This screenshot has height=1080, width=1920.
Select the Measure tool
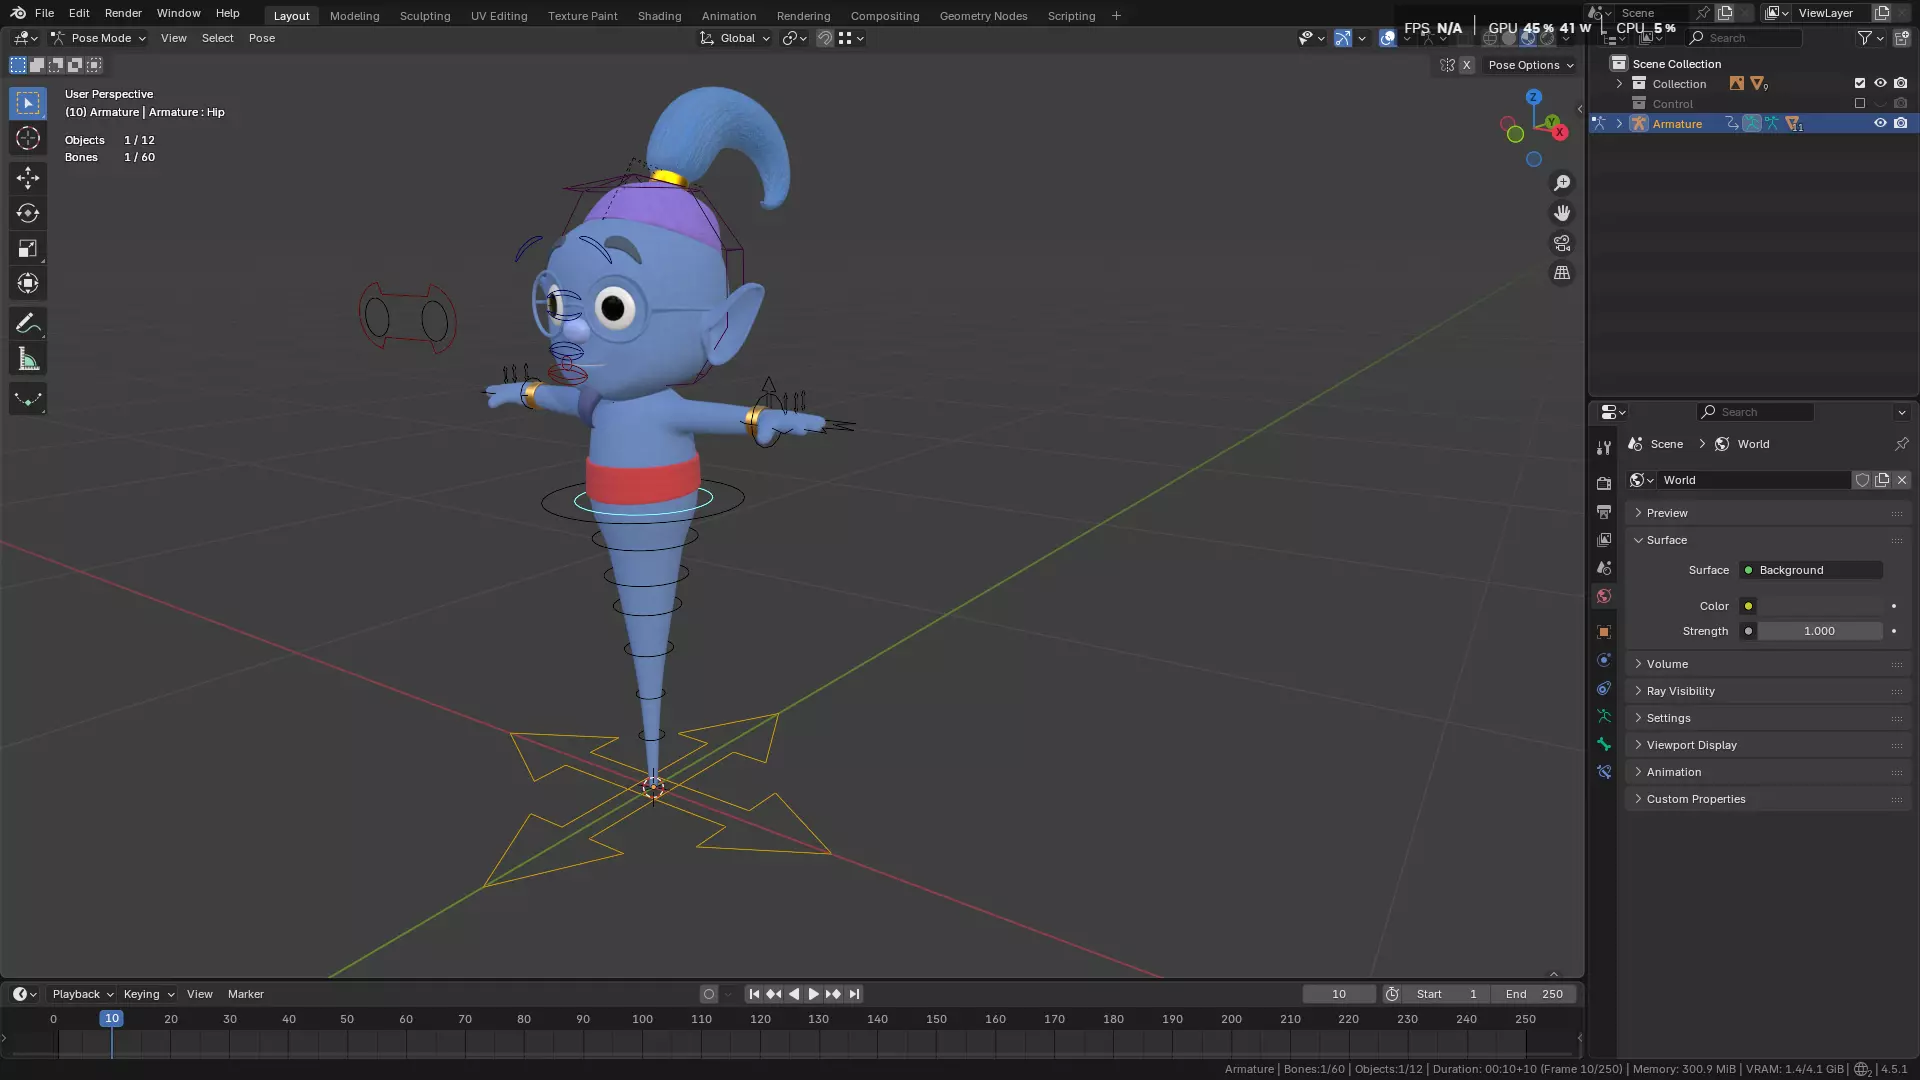click(28, 359)
